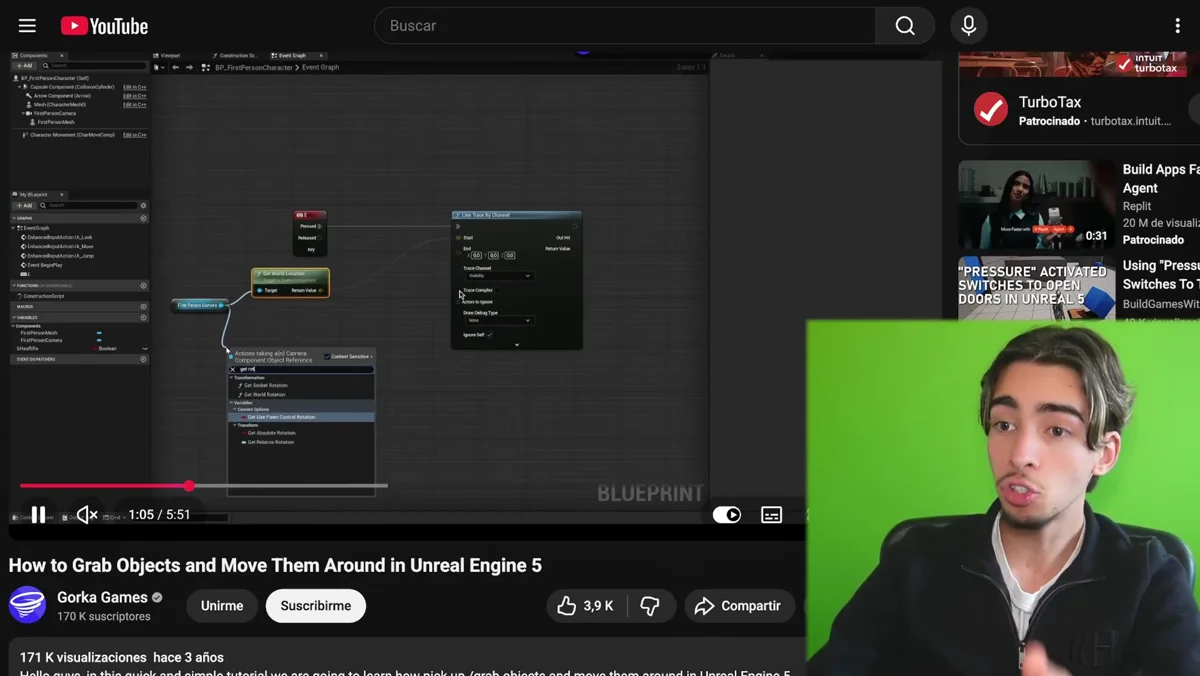Unmute the video with the speaker icon
This screenshot has width=1200, height=676.
(87, 515)
